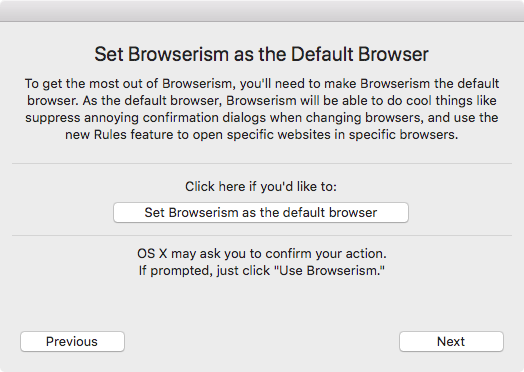524x372 pixels.
Task: Click the "OS X" words in the note
Action: point(152,254)
